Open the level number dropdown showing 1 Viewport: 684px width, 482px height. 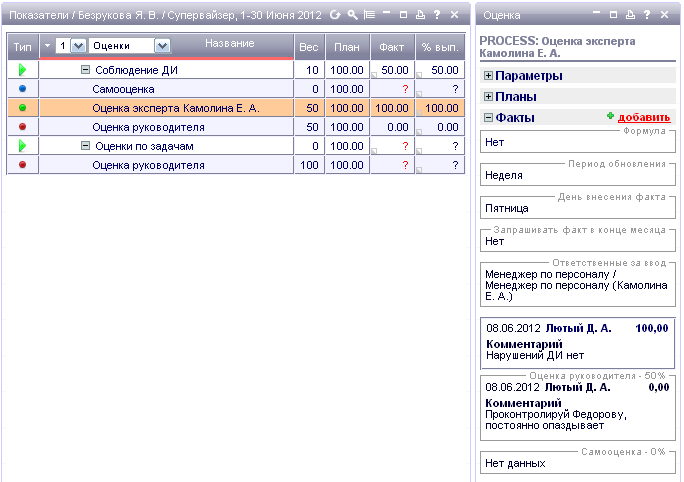(78, 46)
